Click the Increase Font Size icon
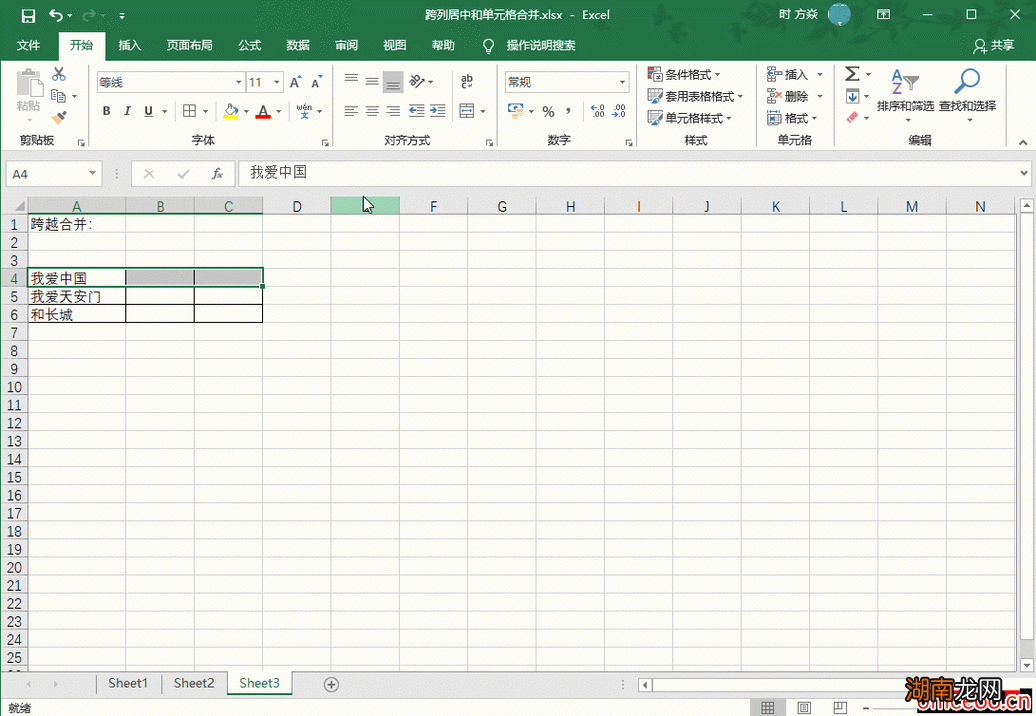This screenshot has width=1036, height=716. coord(296,82)
